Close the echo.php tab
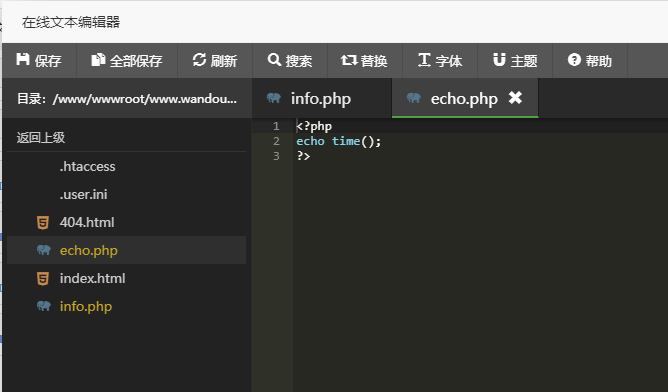This screenshot has width=668, height=392. (x=515, y=98)
